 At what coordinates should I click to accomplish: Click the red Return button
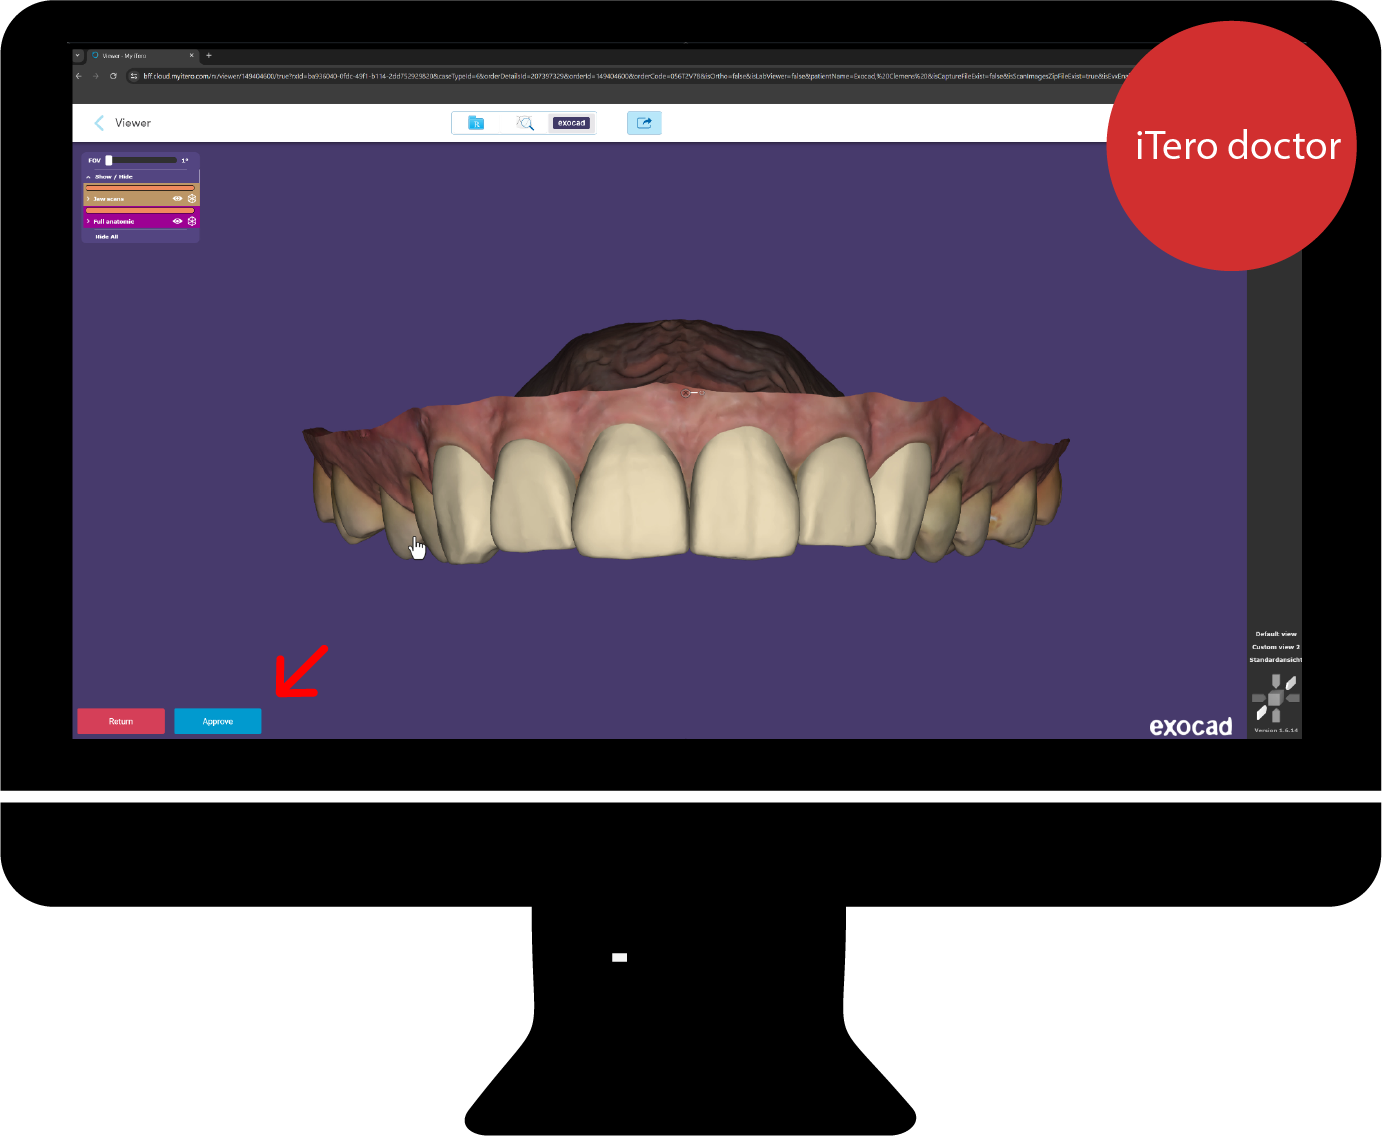pyautogui.click(x=121, y=721)
